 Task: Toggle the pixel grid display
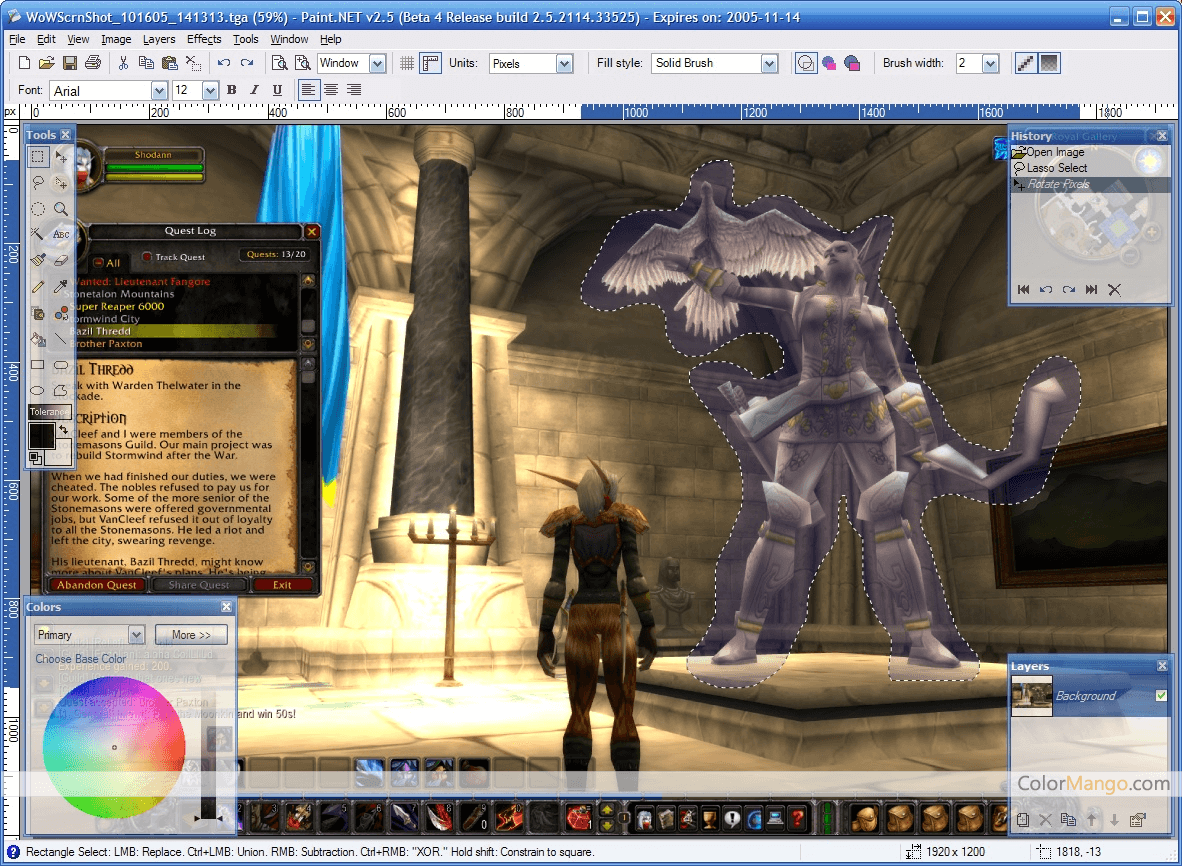407,63
